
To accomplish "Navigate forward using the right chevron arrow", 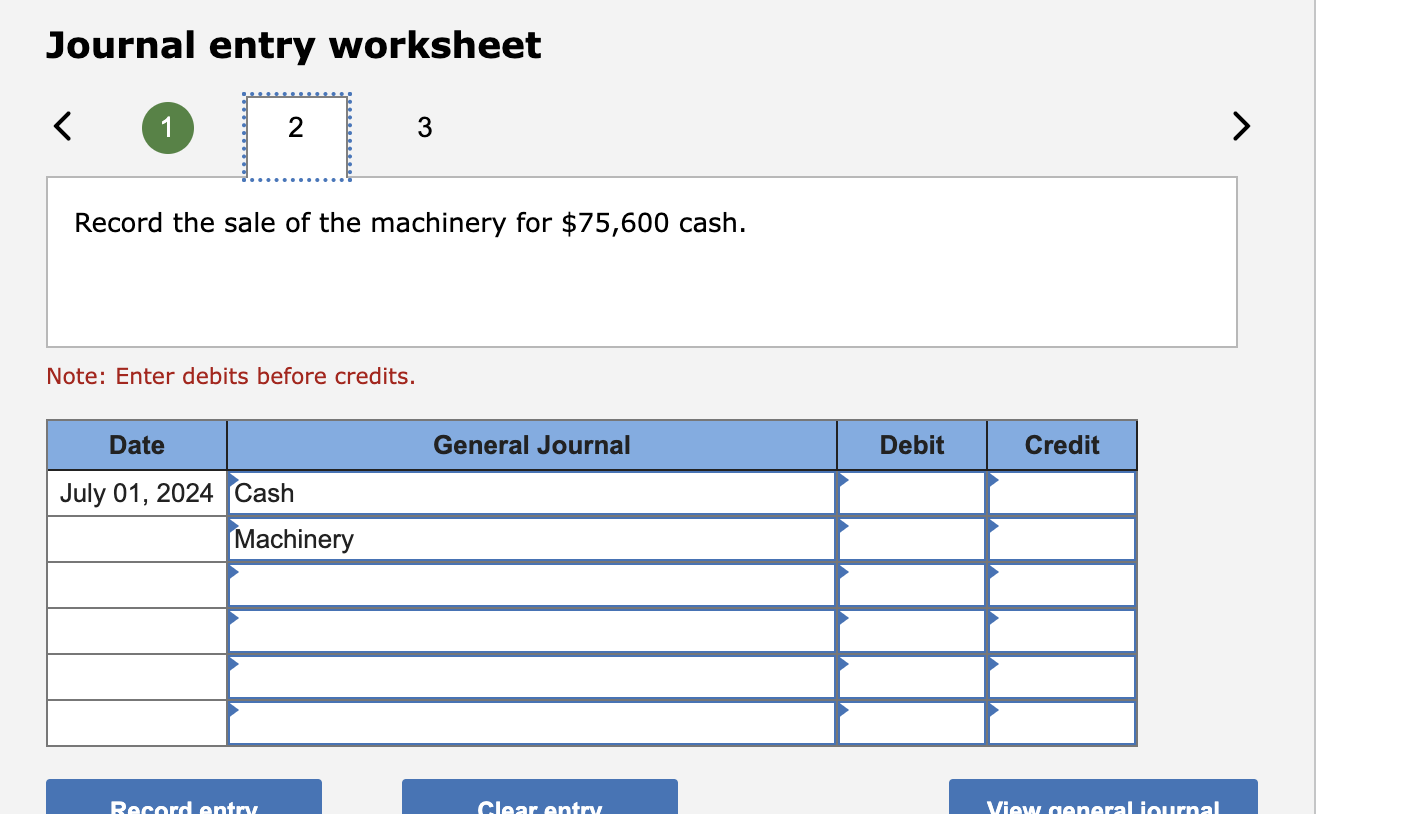I will 1240,126.
